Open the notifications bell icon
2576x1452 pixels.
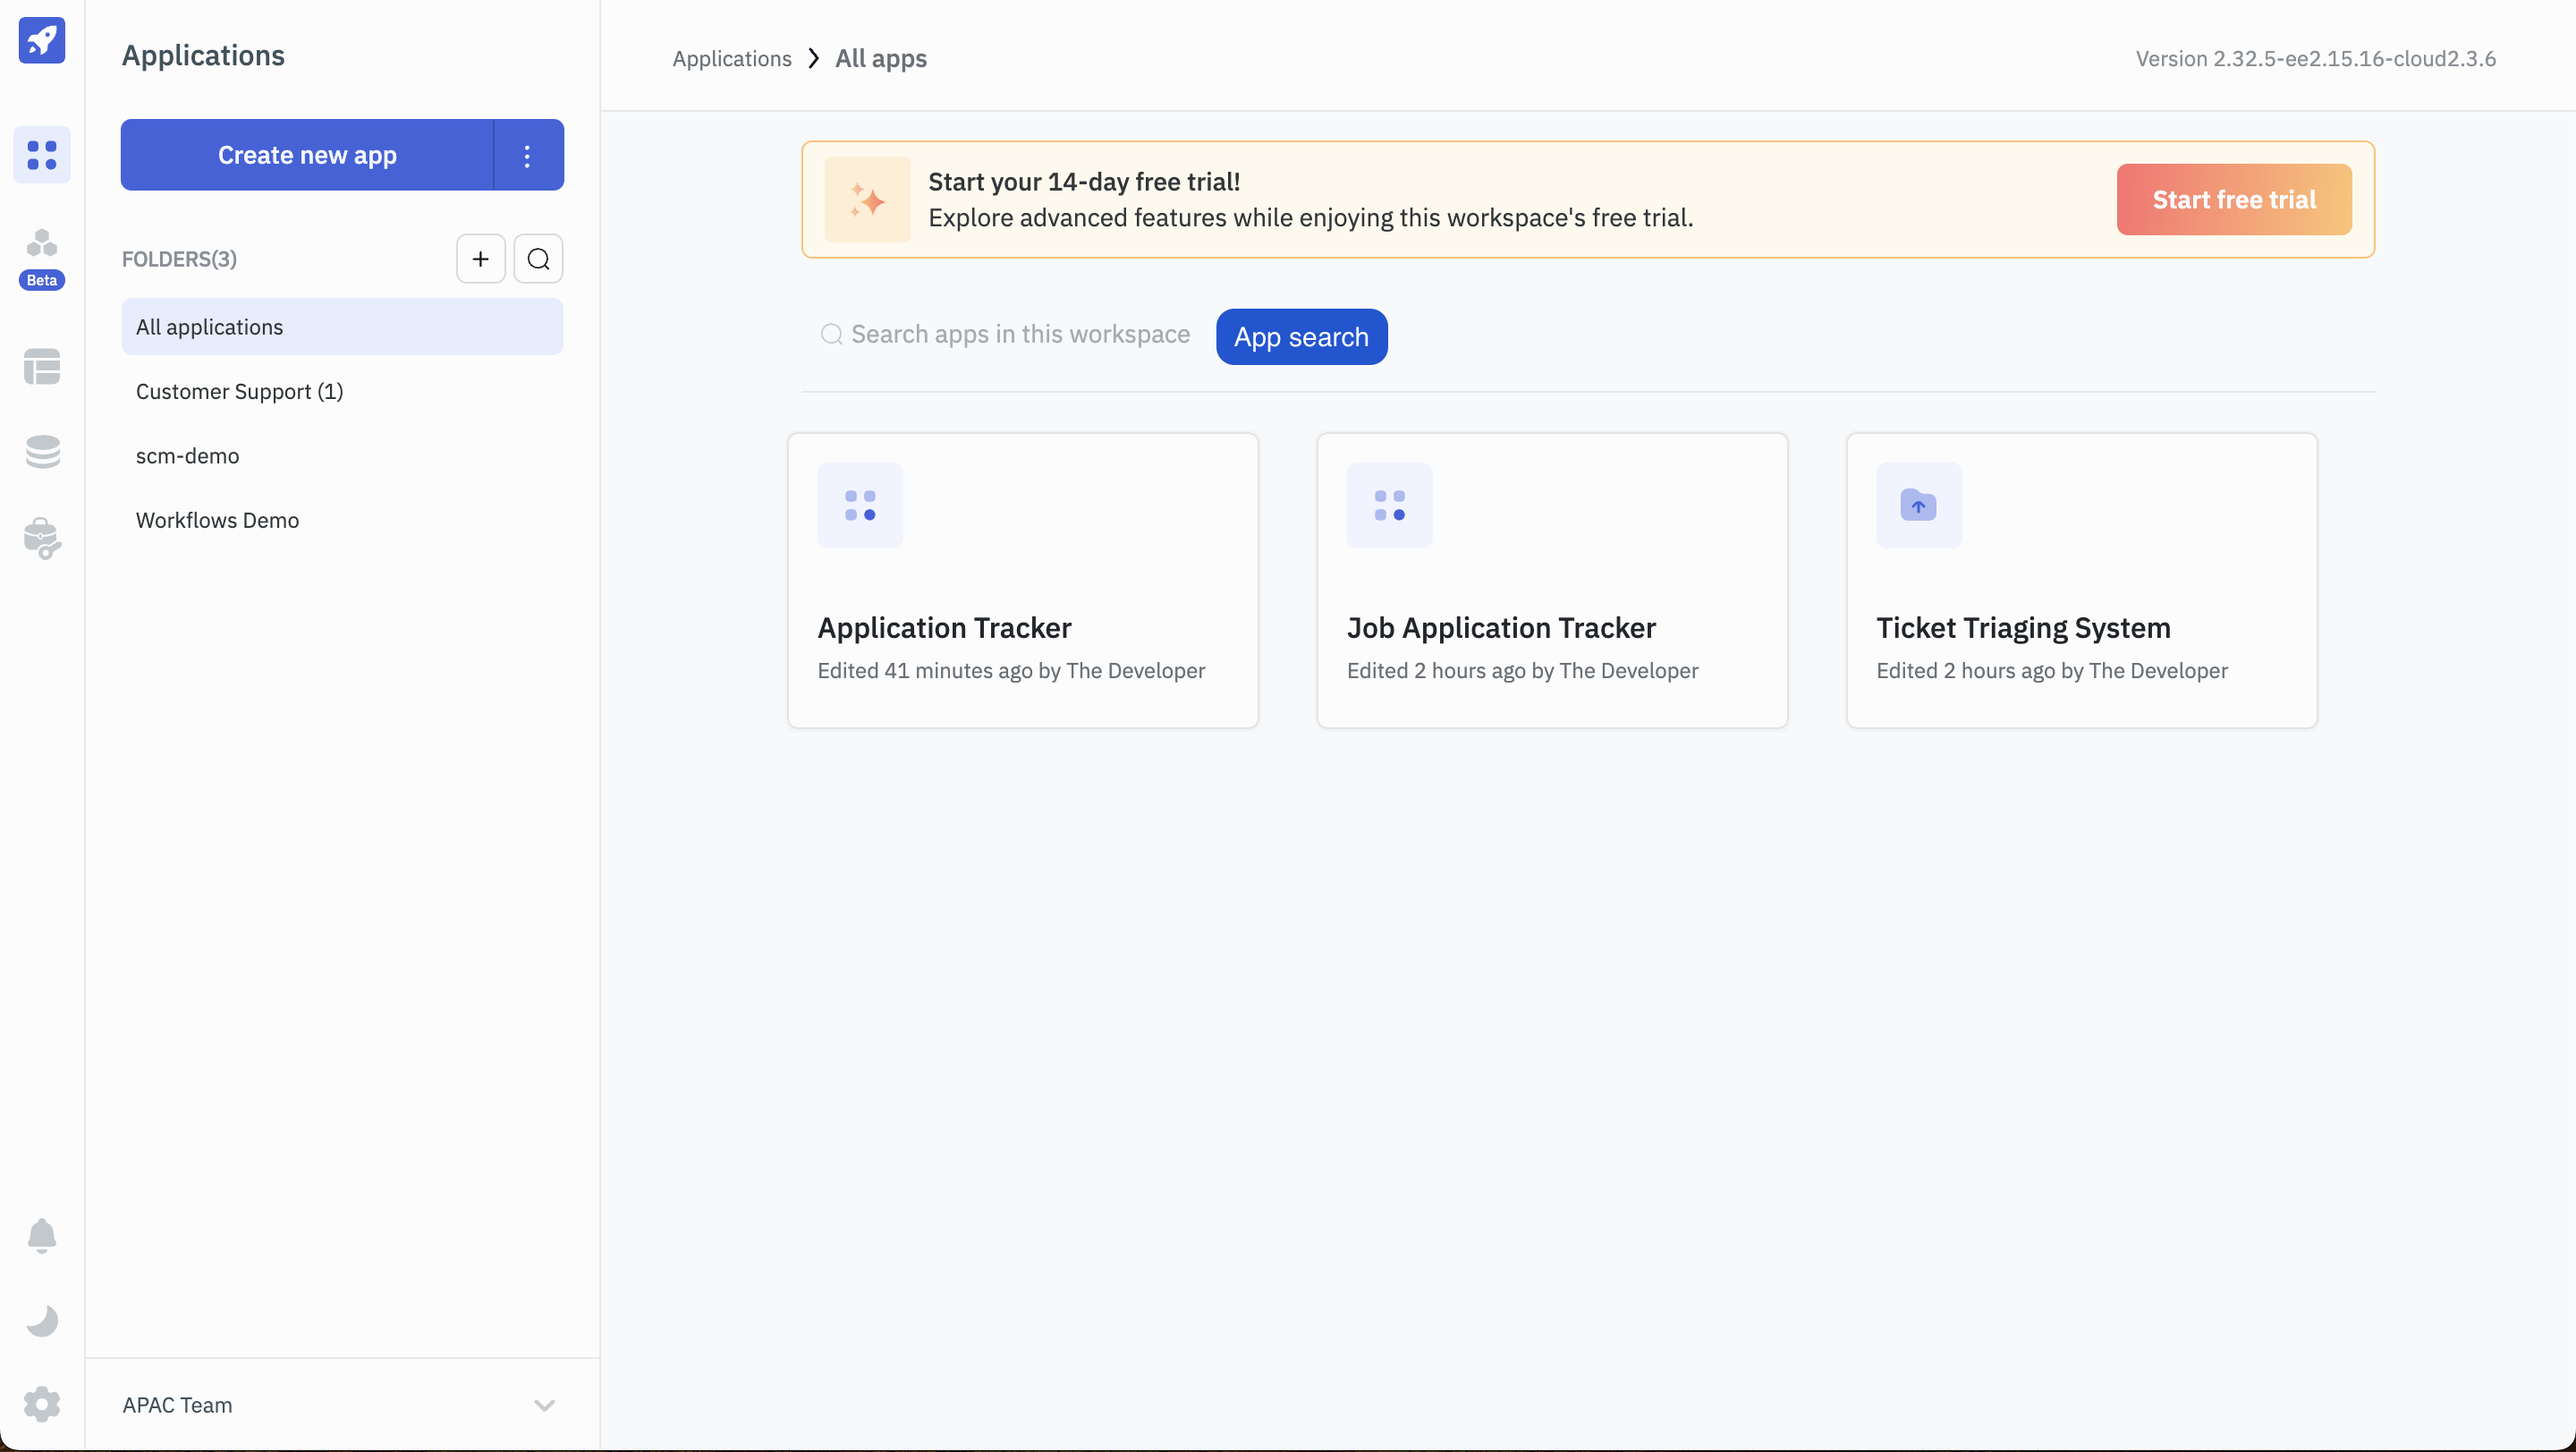[40, 1236]
